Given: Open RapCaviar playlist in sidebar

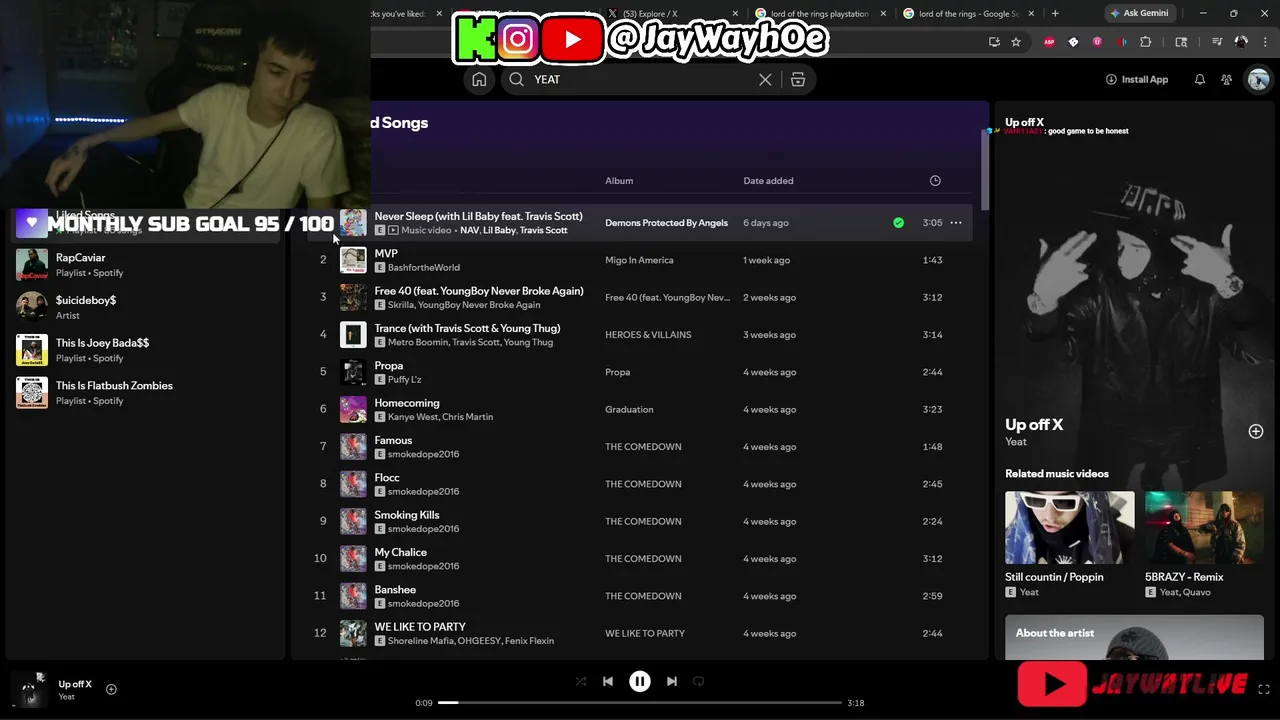Looking at the screenshot, I should pyautogui.click(x=145, y=265).
